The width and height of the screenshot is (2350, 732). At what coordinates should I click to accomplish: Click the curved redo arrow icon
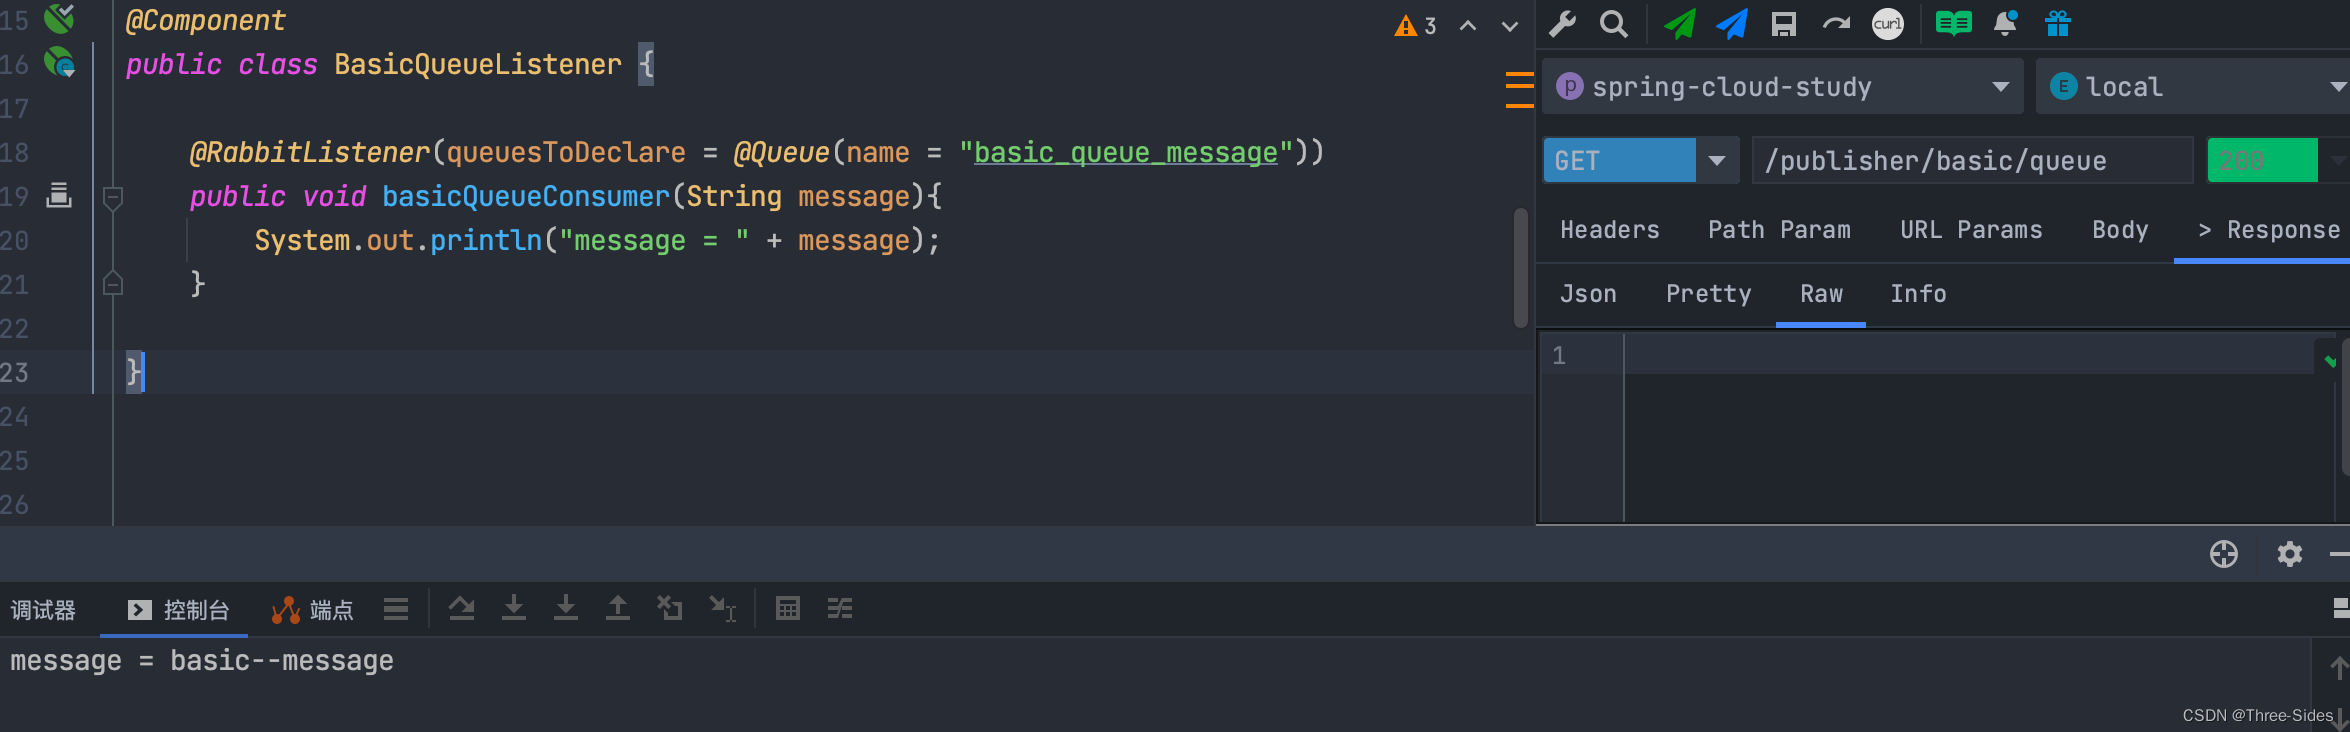[x=1836, y=24]
